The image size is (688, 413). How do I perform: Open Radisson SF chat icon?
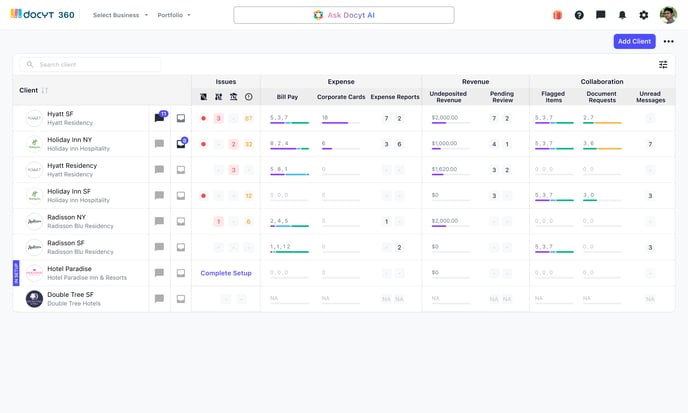[x=159, y=247]
